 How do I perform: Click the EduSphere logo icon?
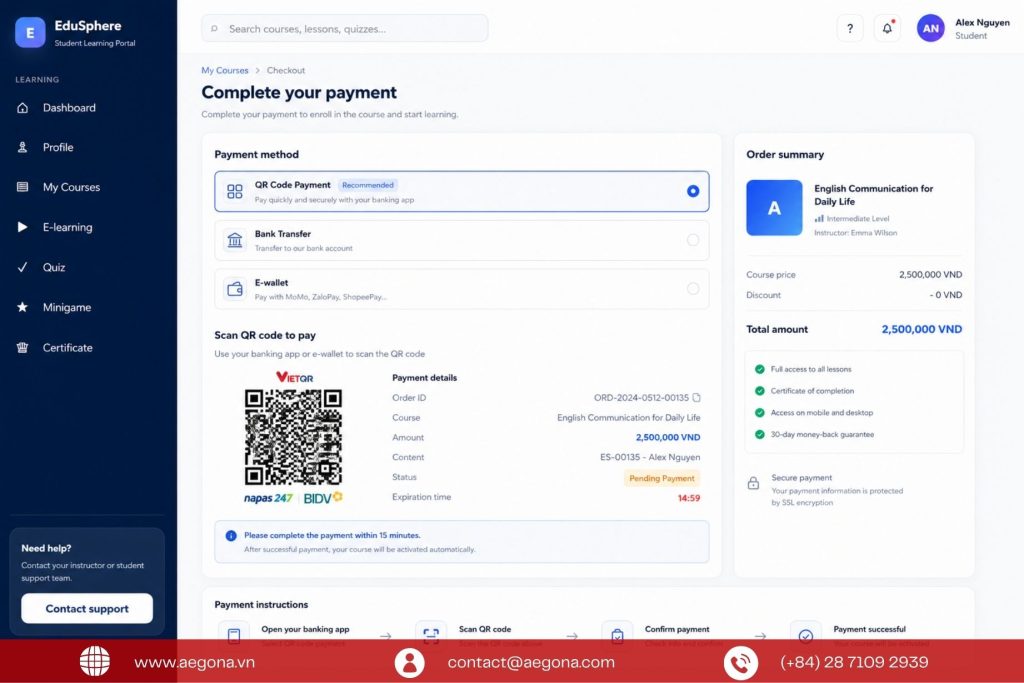[30, 33]
